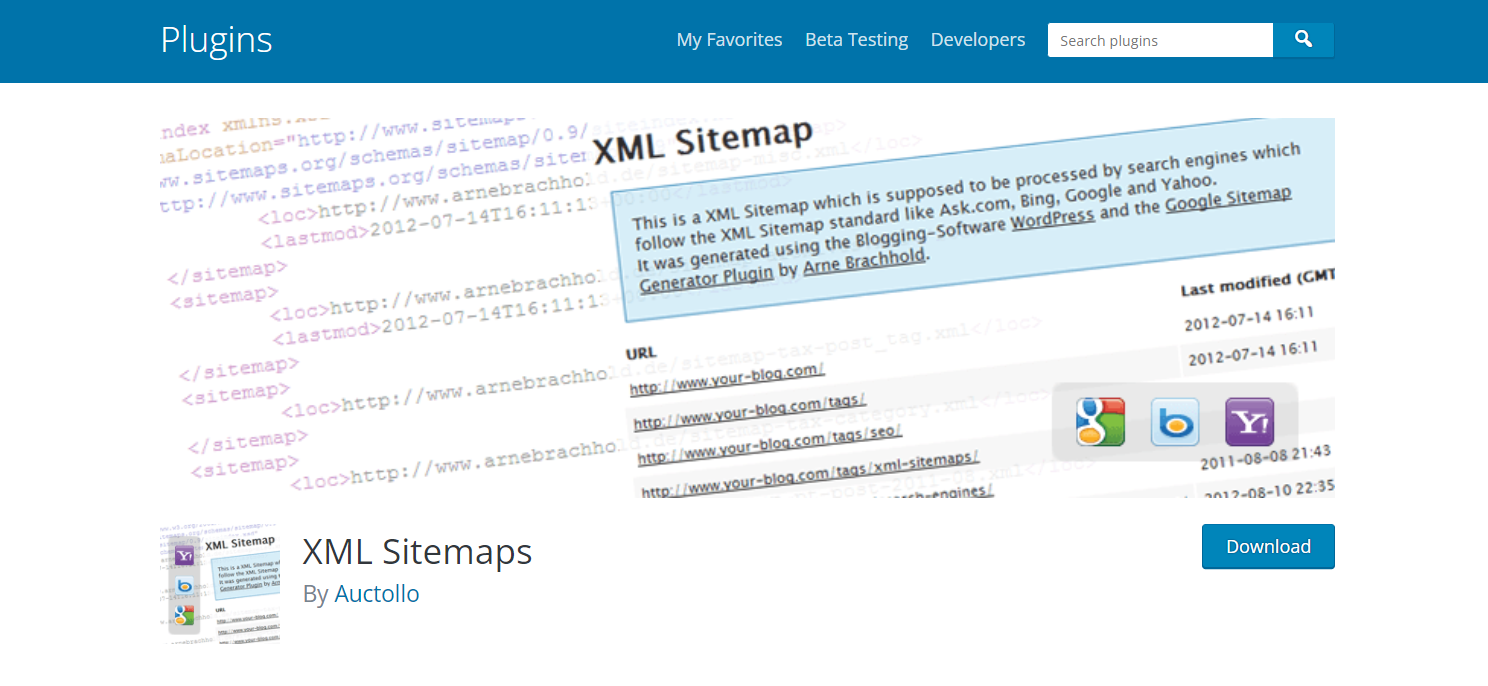Open the Developers link
Screen dimensions: 1488x686
[978, 40]
